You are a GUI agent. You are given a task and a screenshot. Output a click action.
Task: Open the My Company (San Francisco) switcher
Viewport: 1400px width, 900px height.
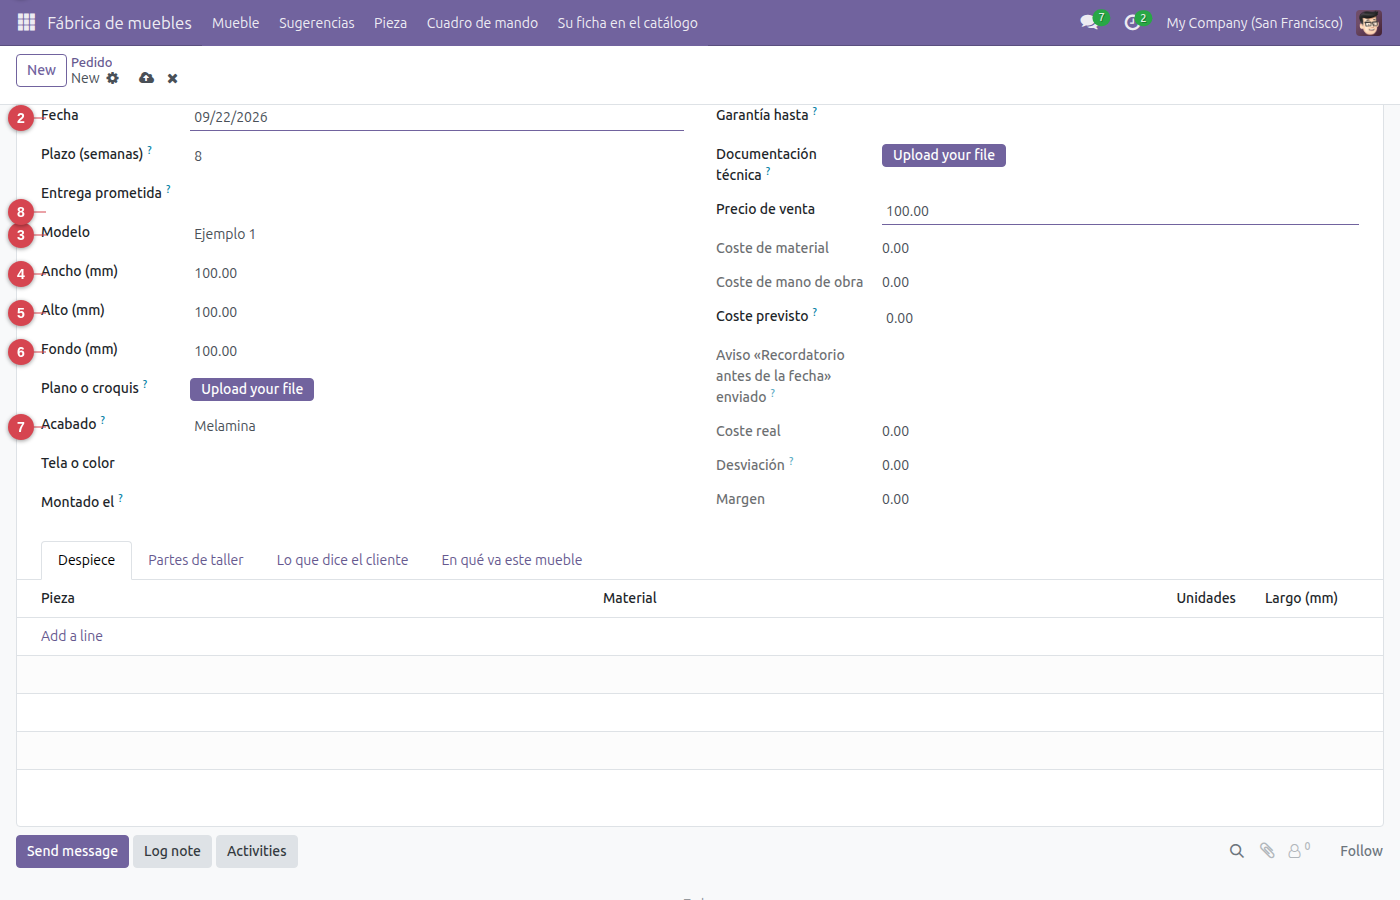1255,23
